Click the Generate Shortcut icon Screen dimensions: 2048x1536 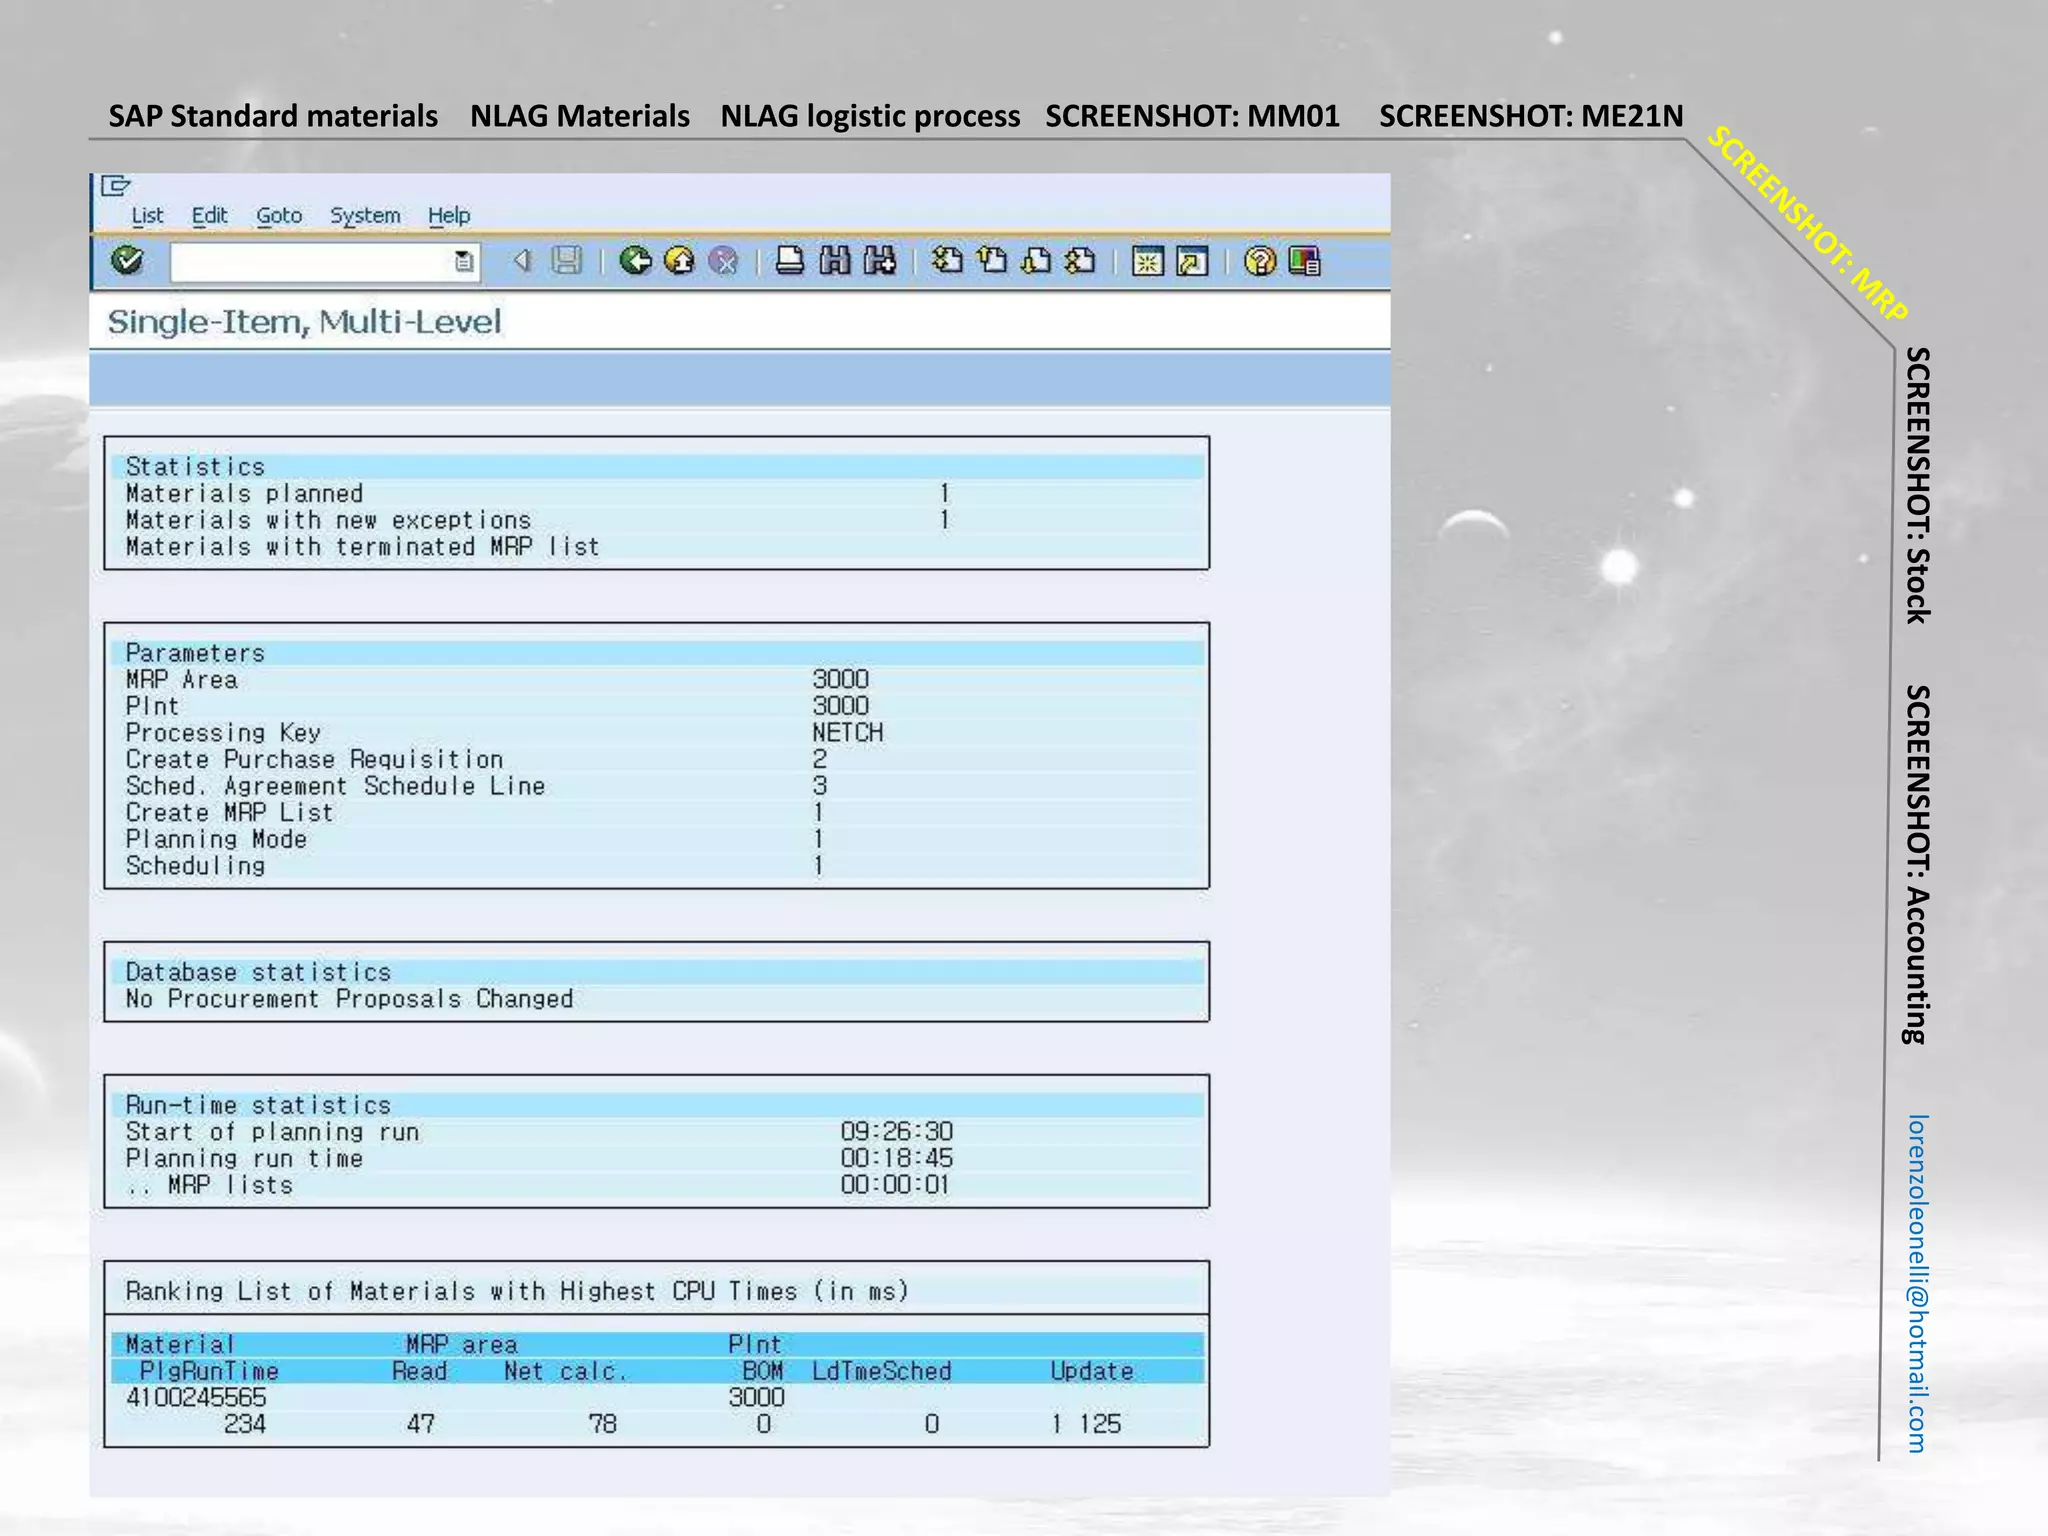click(x=1192, y=261)
